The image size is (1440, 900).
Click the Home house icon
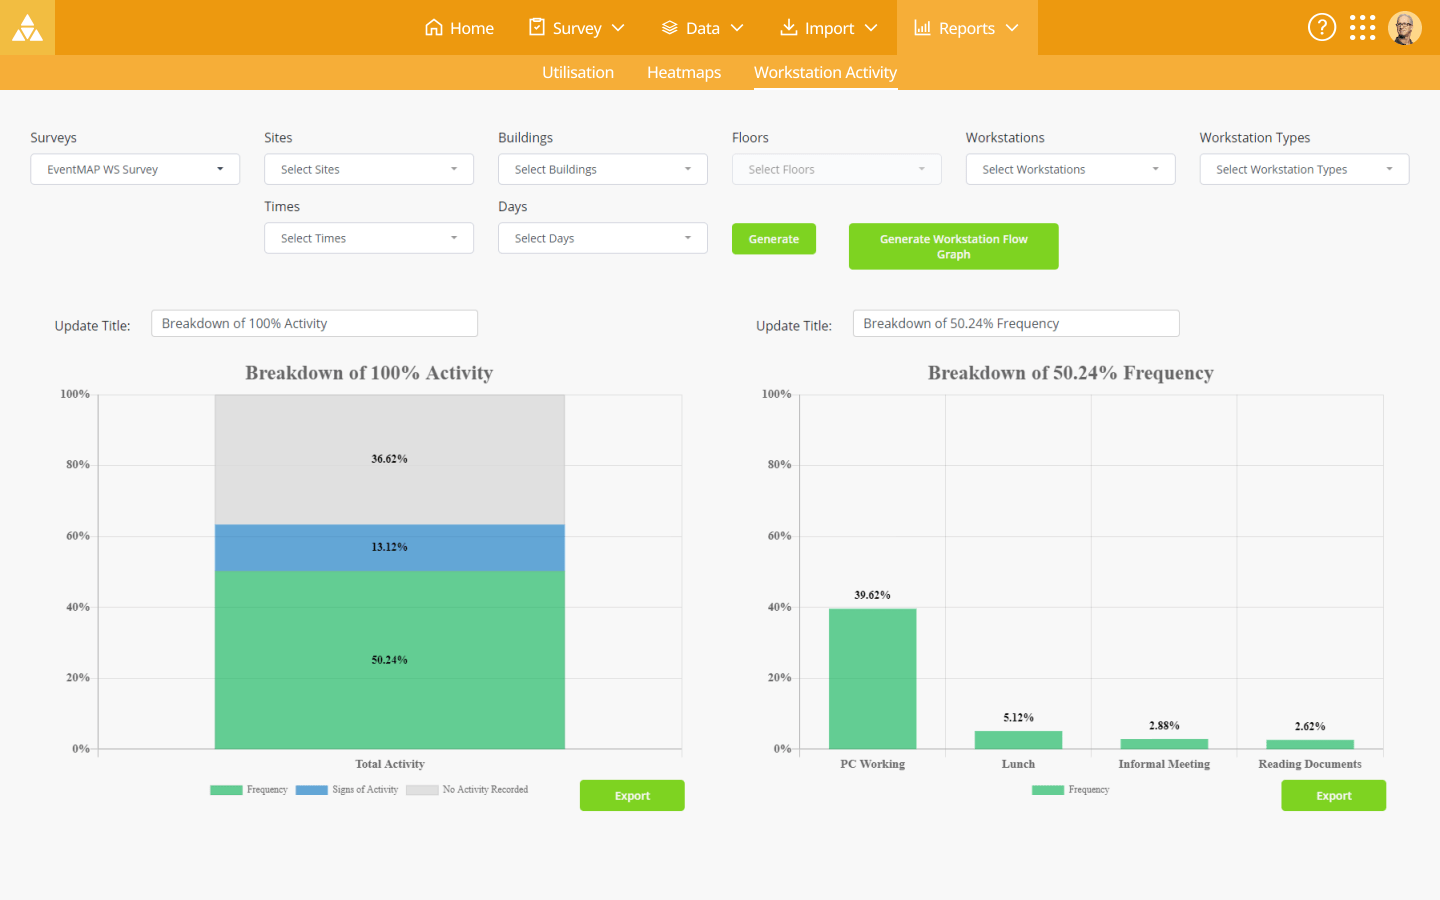pos(433,27)
